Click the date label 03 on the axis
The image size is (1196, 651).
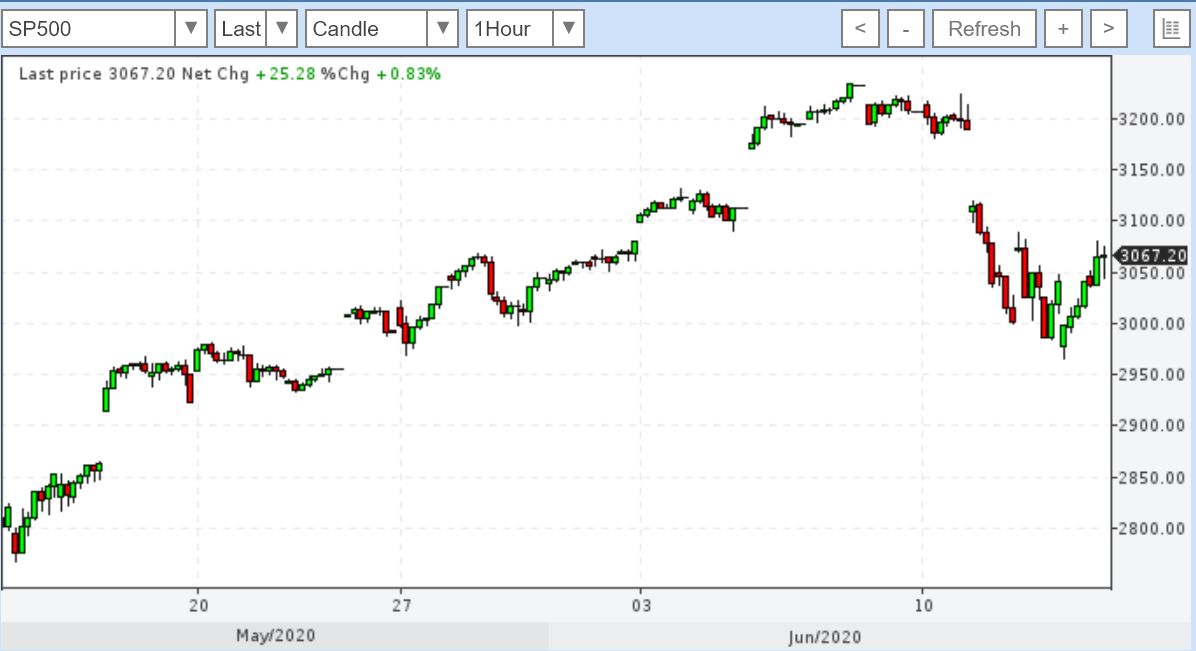640,606
